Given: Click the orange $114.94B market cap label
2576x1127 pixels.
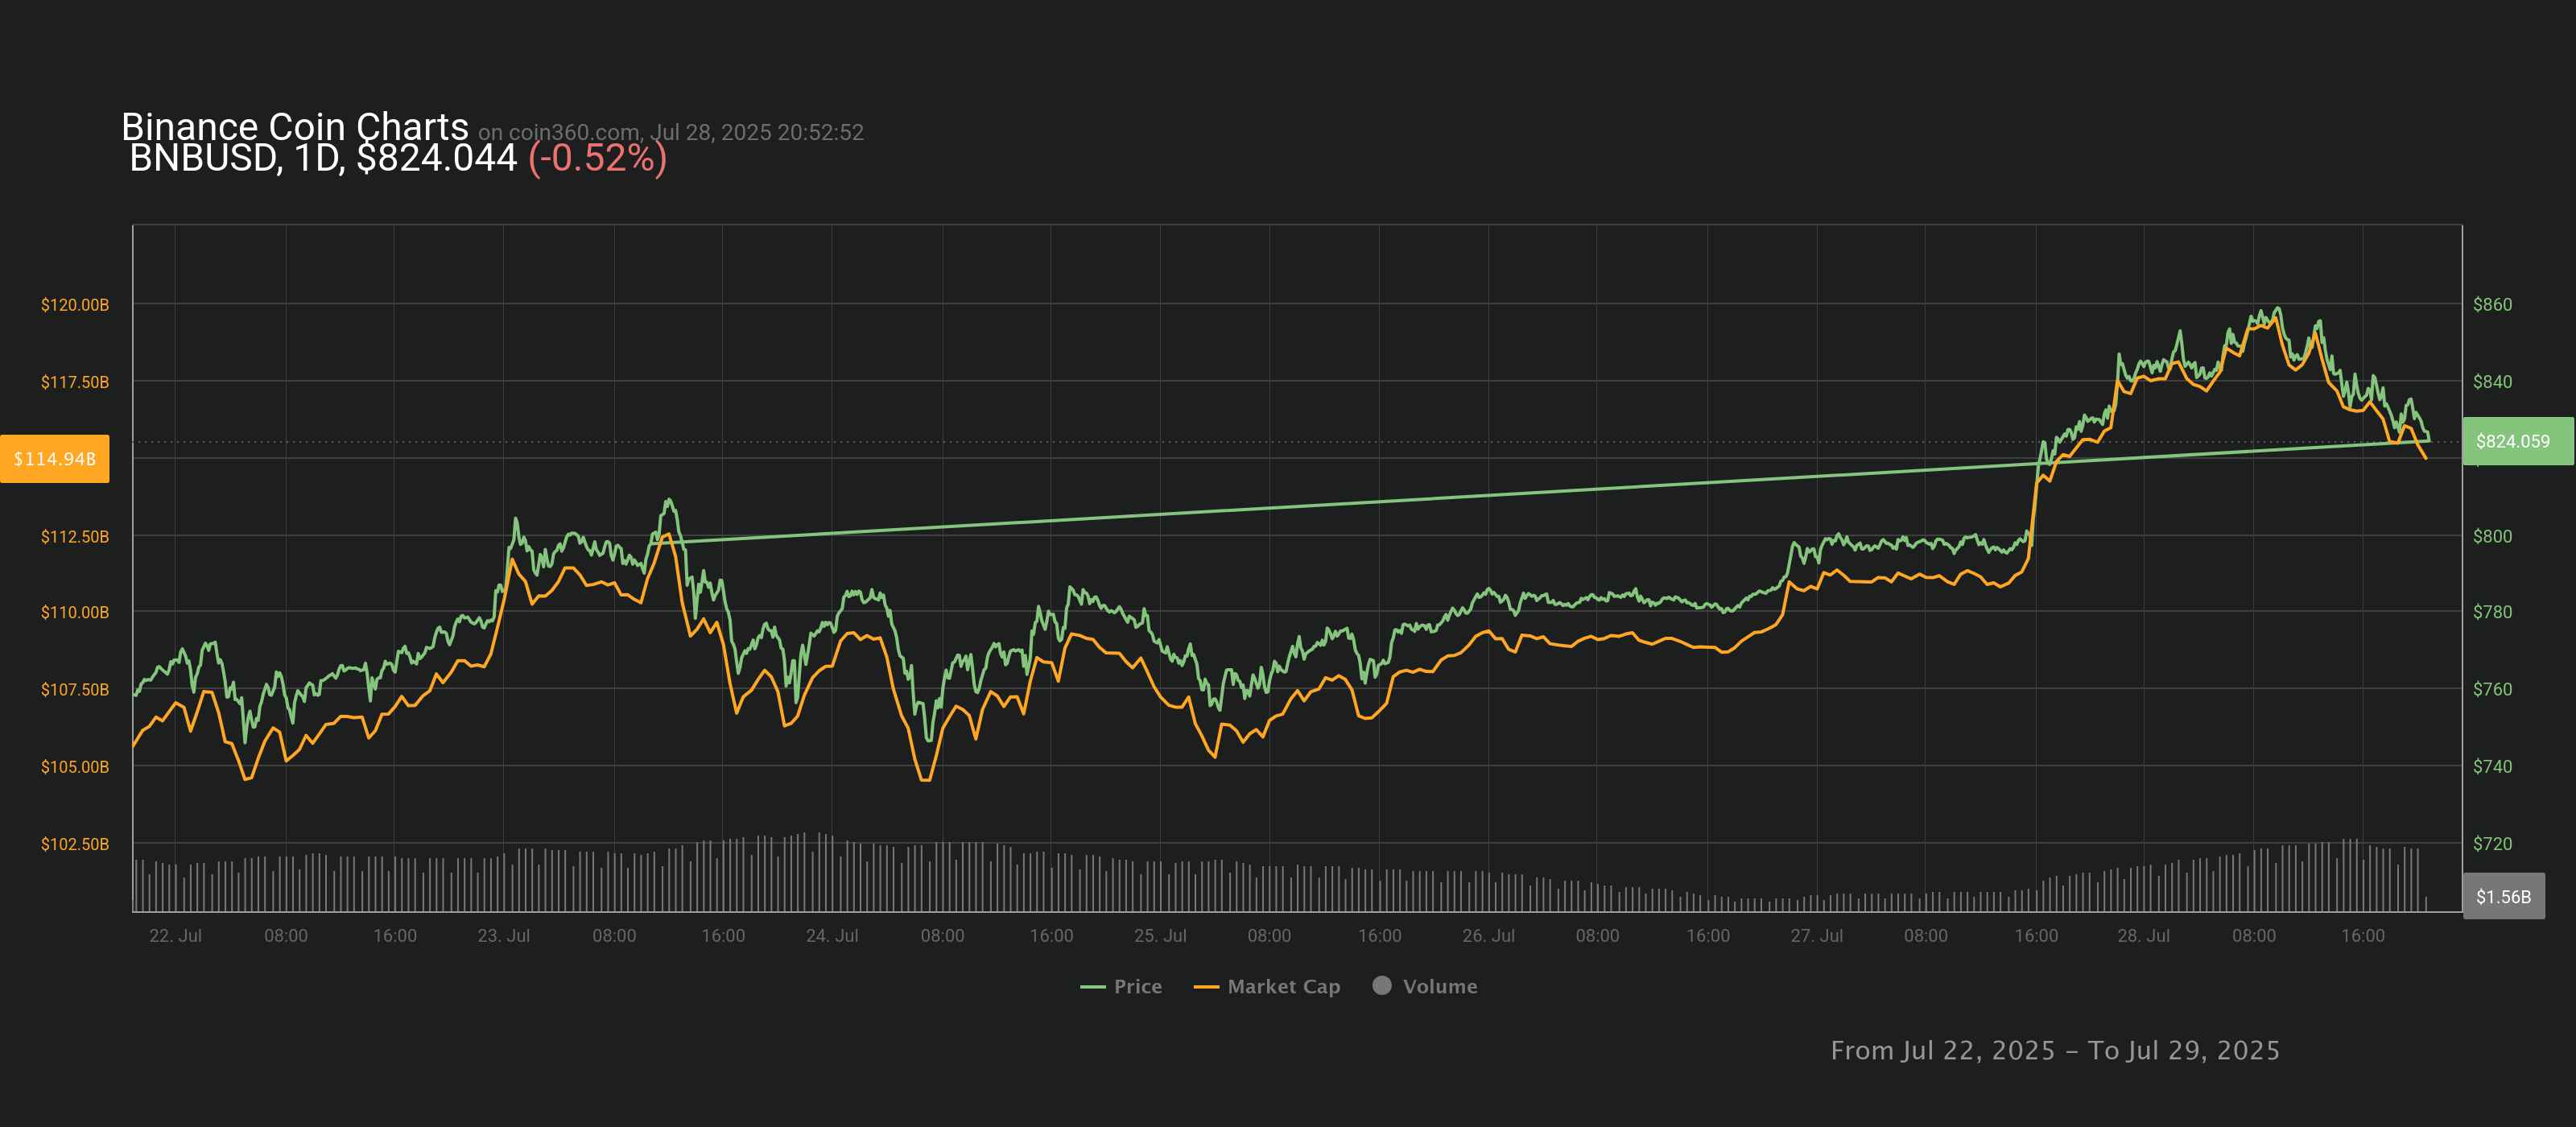Looking at the screenshot, I should (55, 459).
